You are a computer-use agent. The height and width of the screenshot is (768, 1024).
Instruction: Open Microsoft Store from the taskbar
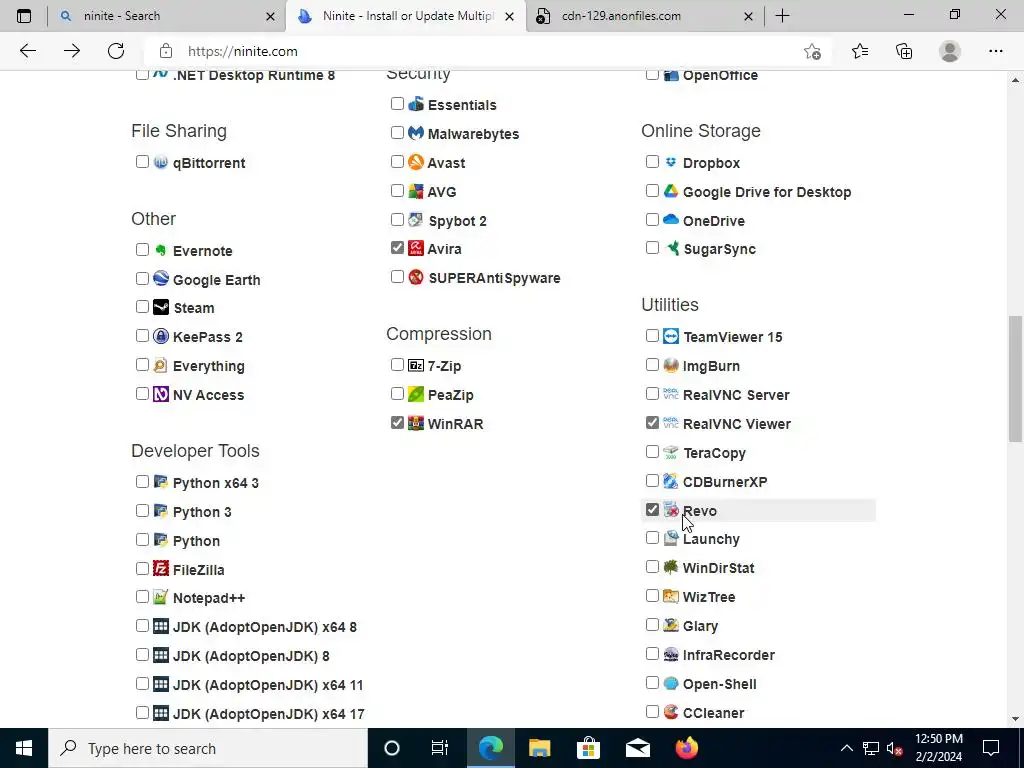pyautogui.click(x=588, y=748)
